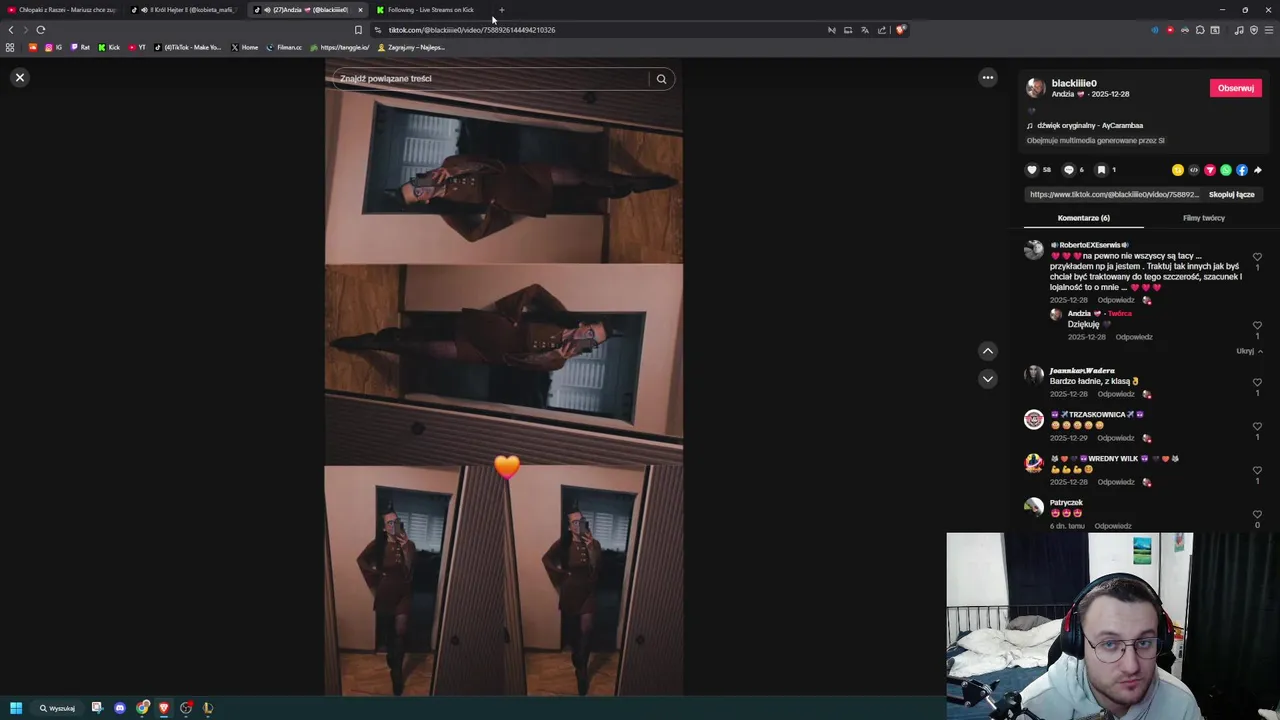
Task: Send to friends via red arrow icon
Action: (x=1210, y=170)
